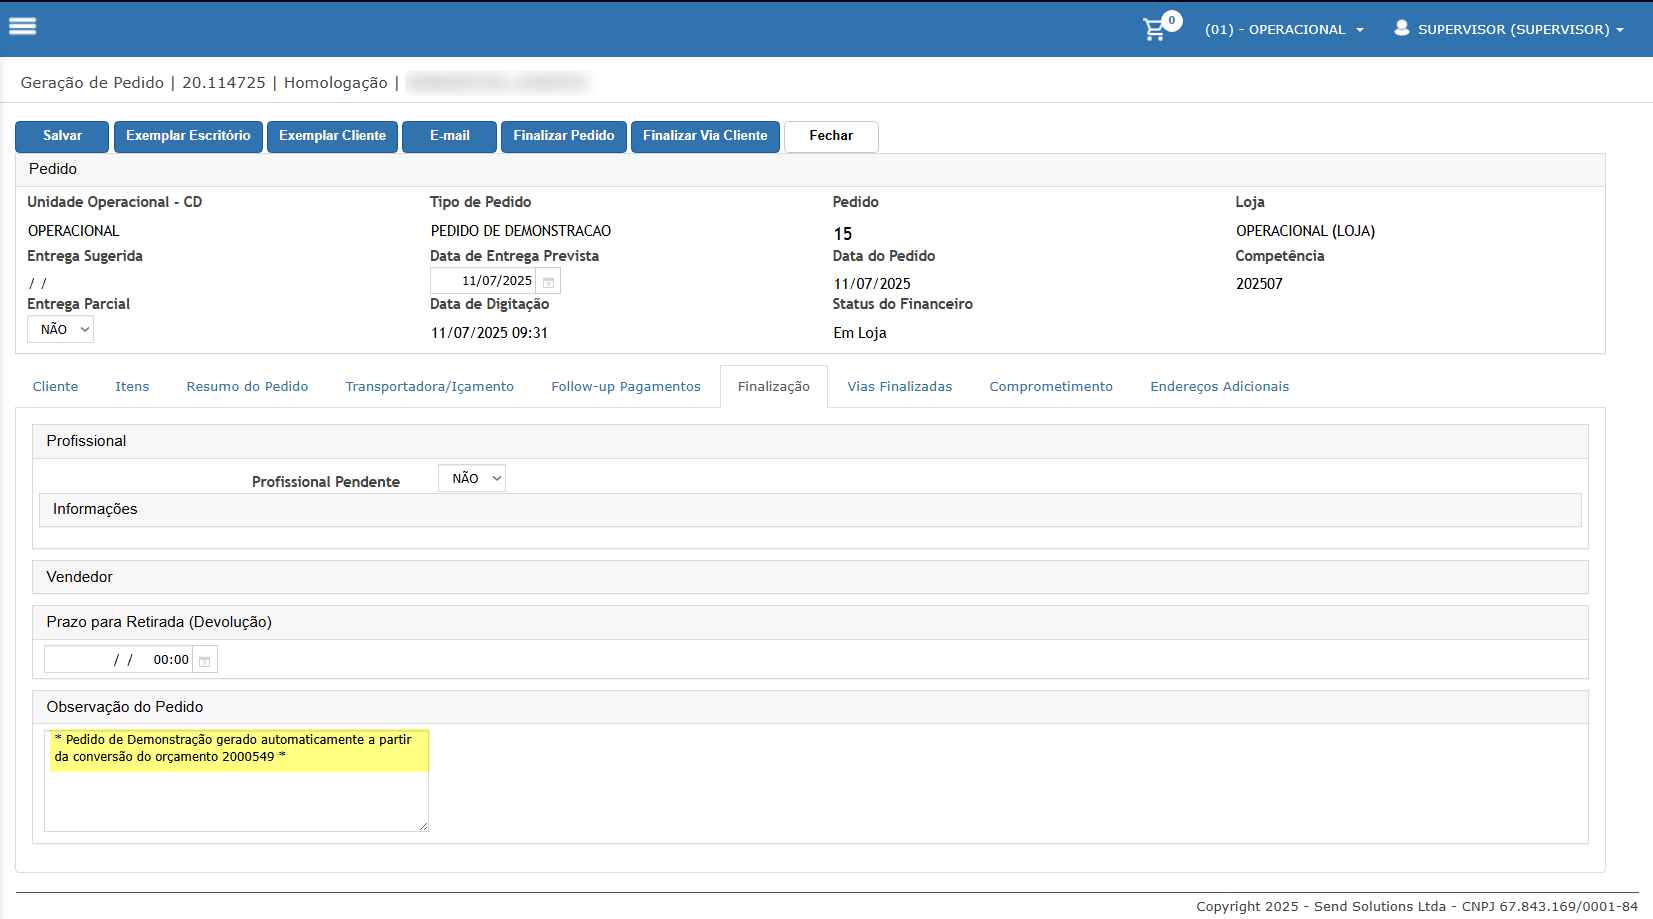Select the Finalização tab
The height and width of the screenshot is (919, 1653).
(x=774, y=387)
